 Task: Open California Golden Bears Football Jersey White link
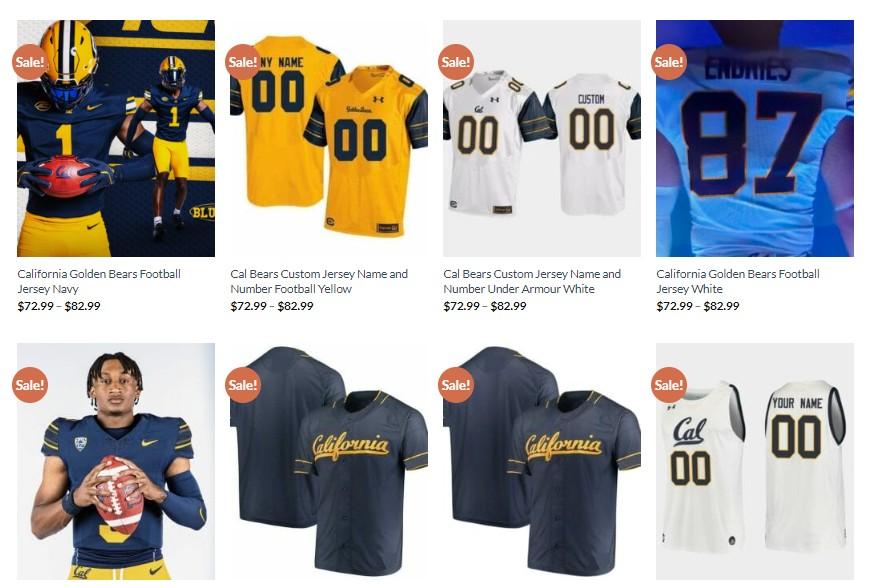click(x=738, y=281)
